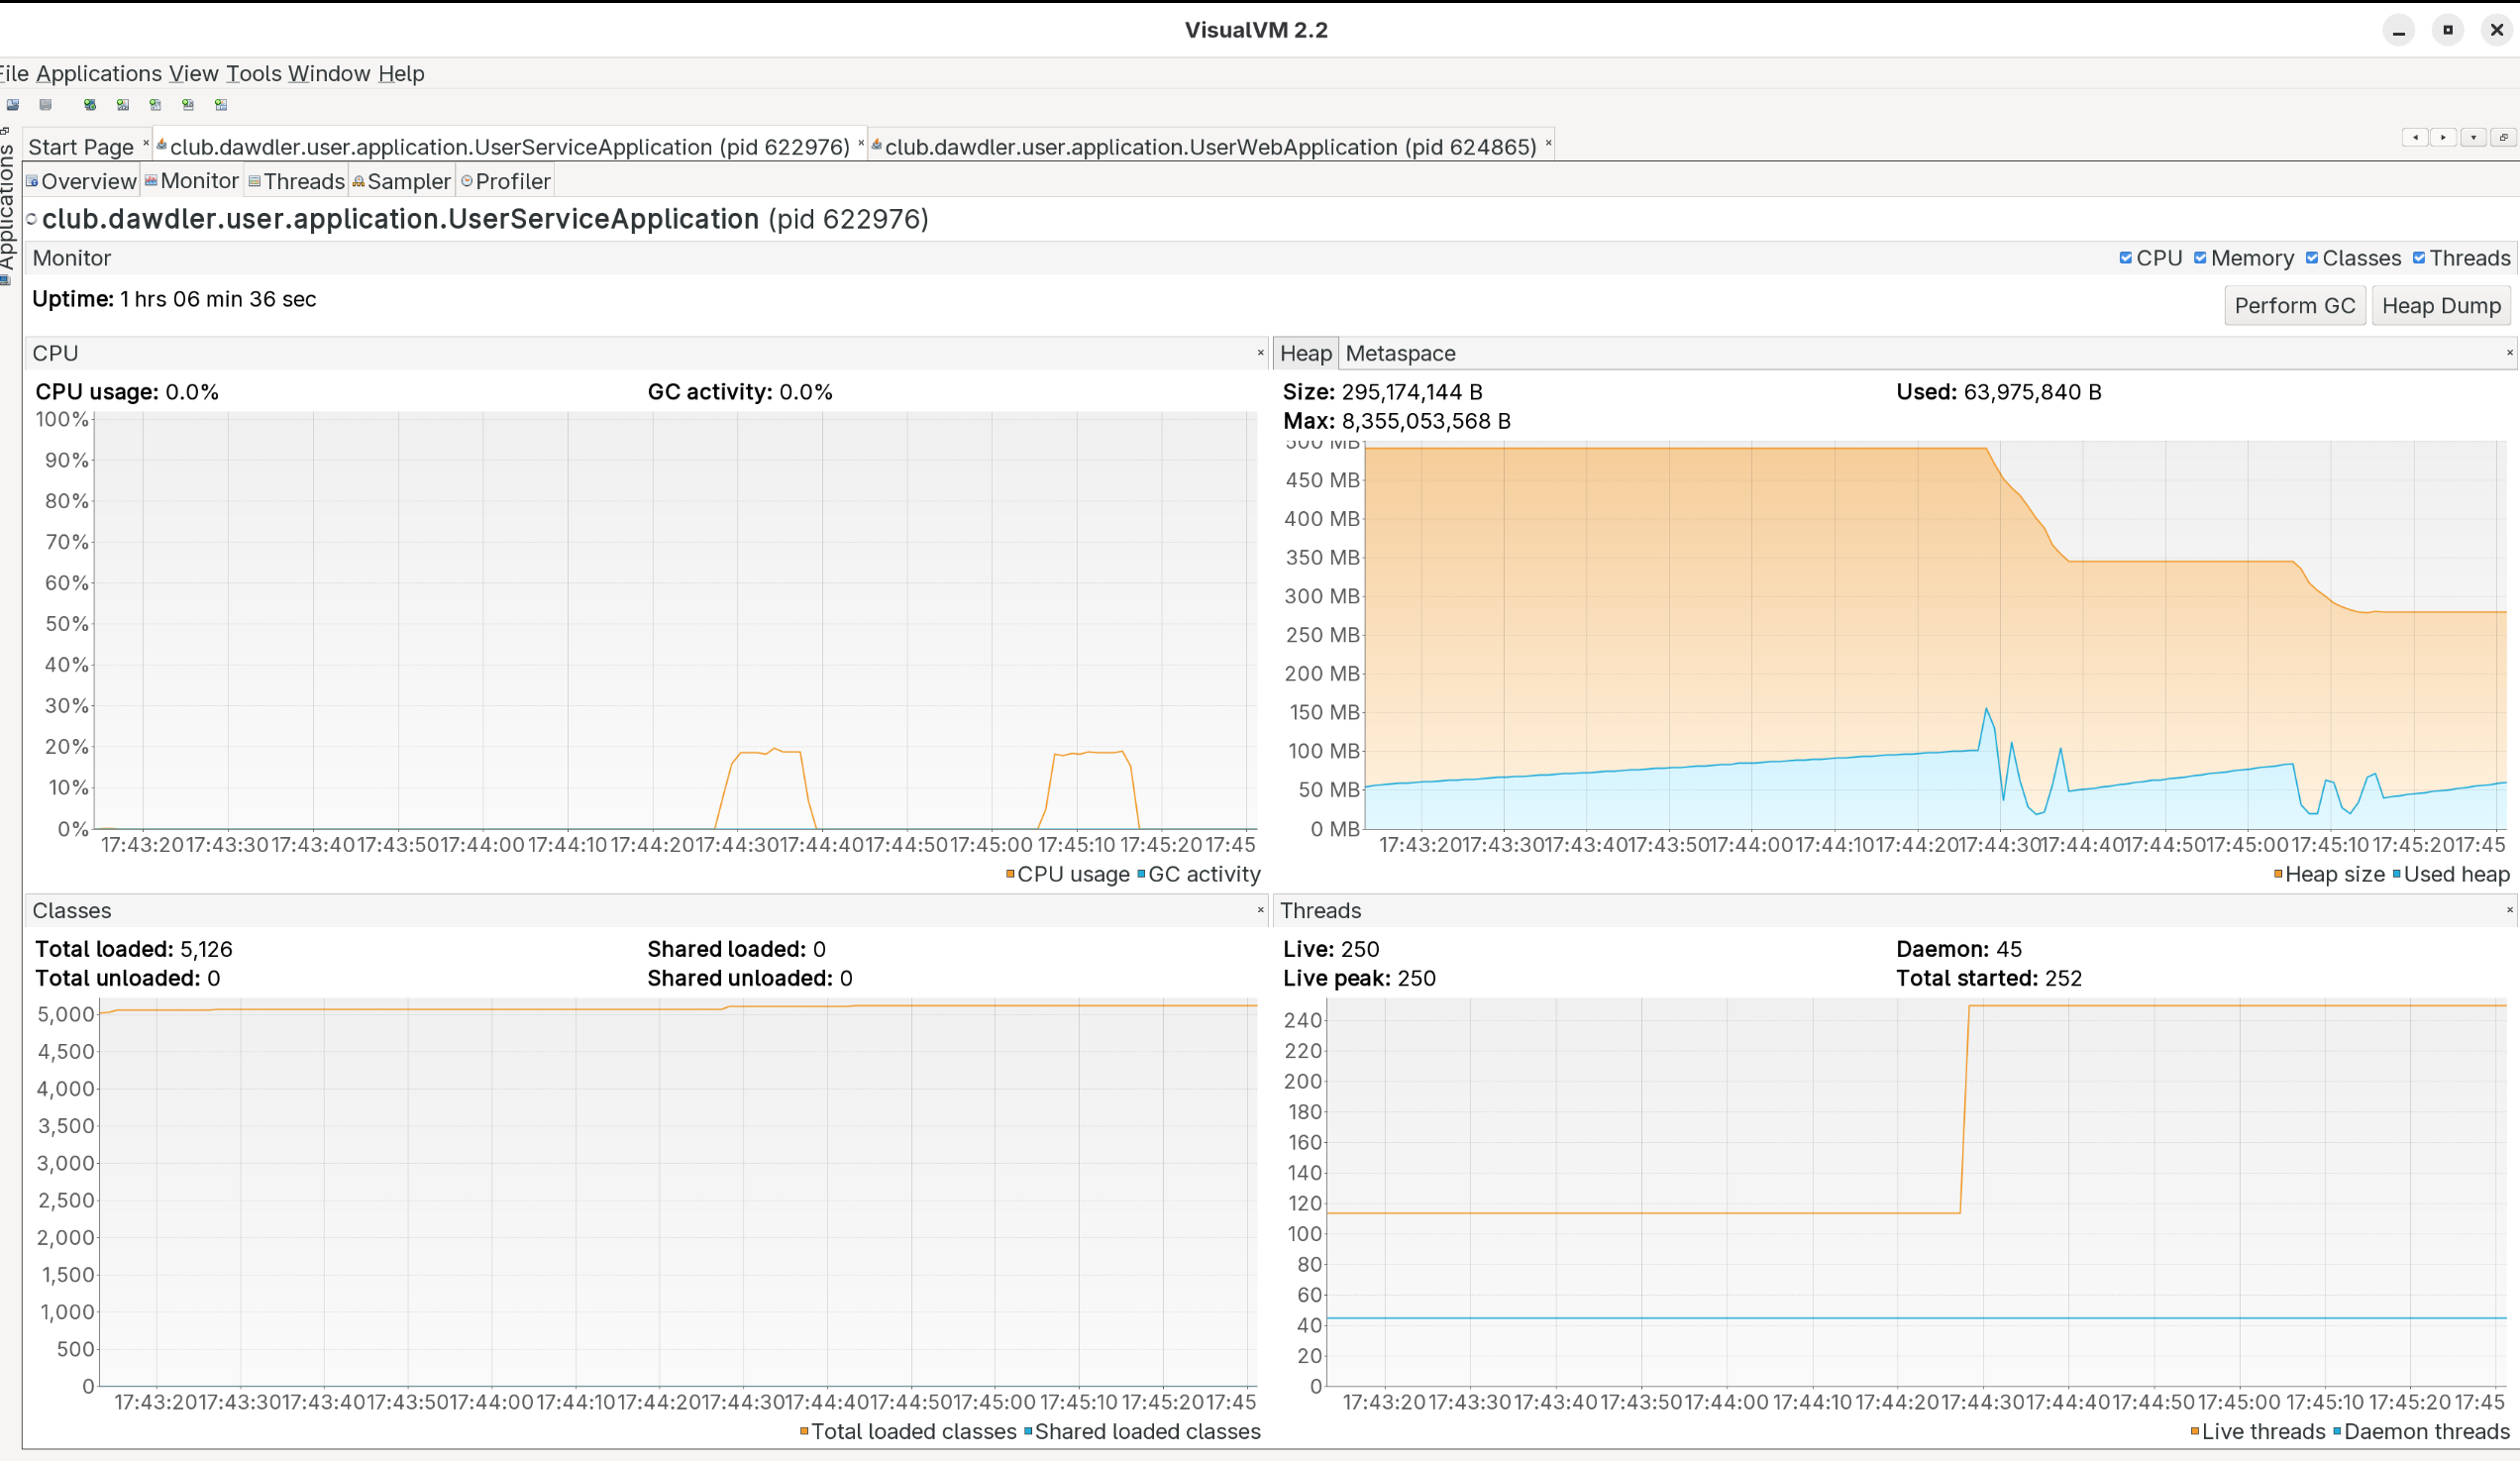Click the Add Remote Host toolbar icon
The image size is (2520, 1461).
pos(89,104)
